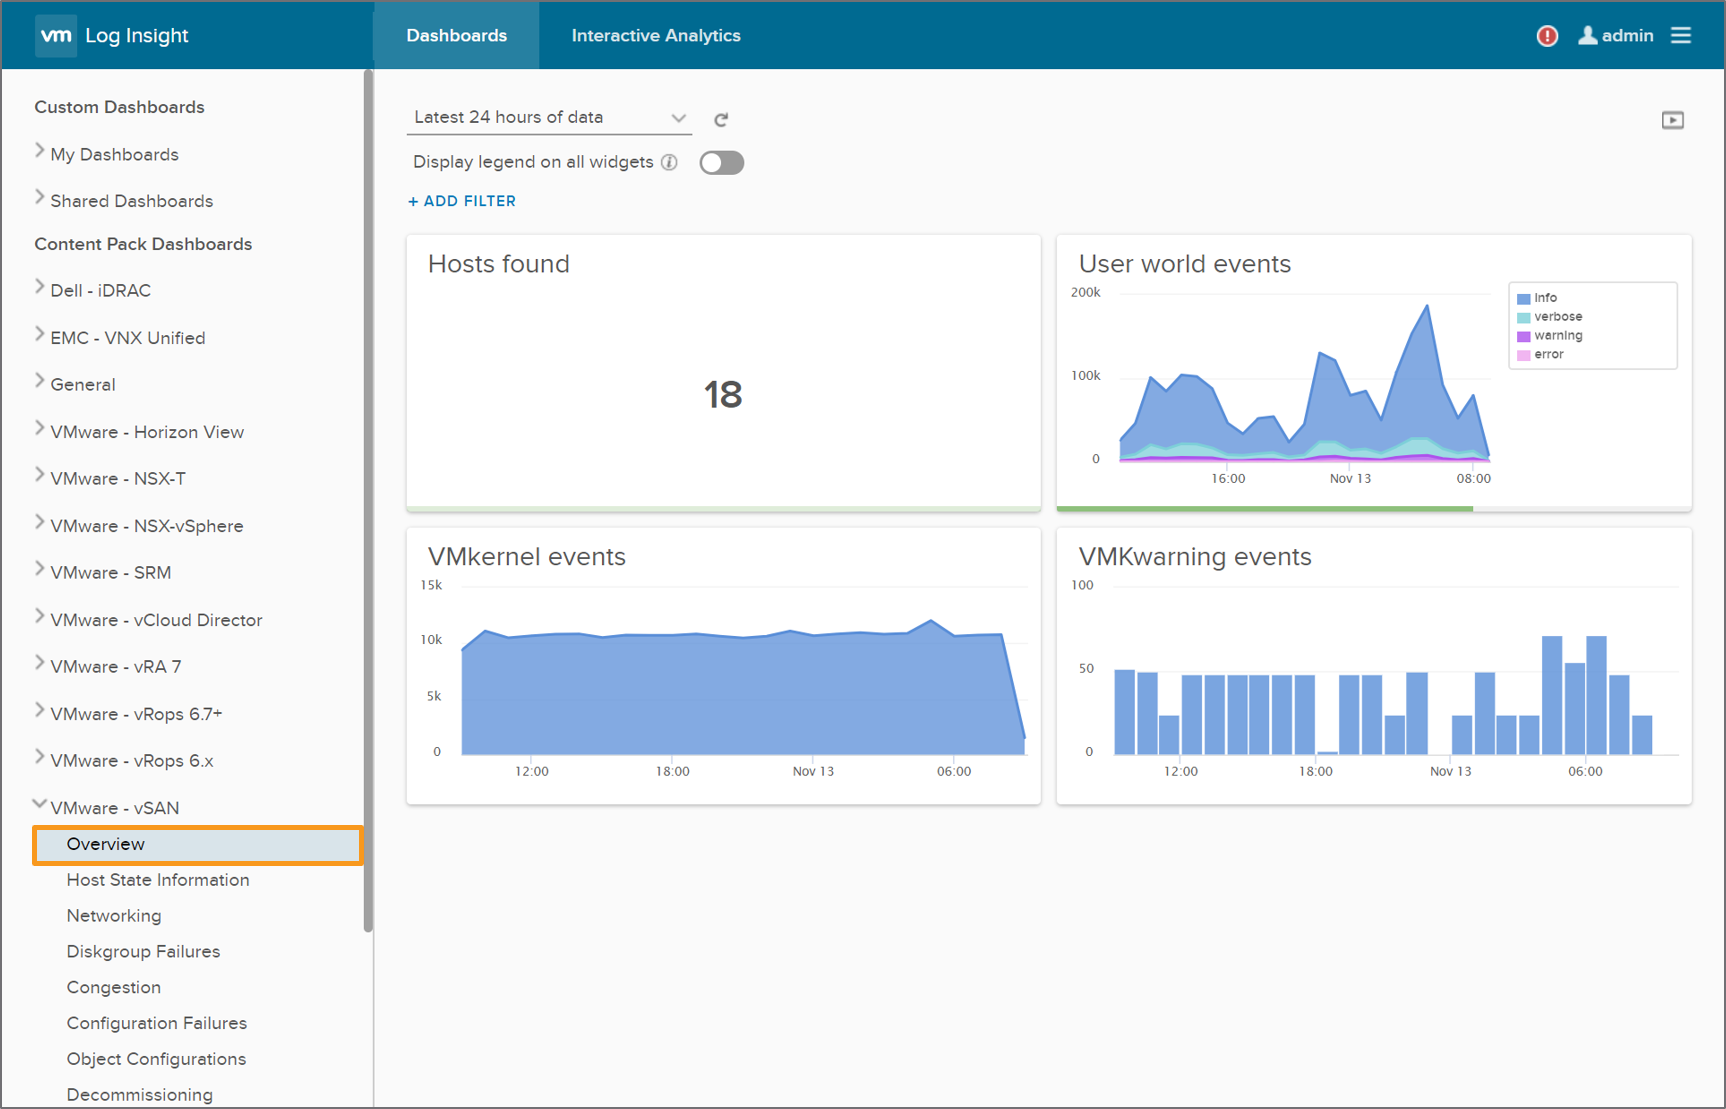1726x1109 pixels.
Task: Expand VMware - vRA 7 chevron
Action: (x=40, y=663)
